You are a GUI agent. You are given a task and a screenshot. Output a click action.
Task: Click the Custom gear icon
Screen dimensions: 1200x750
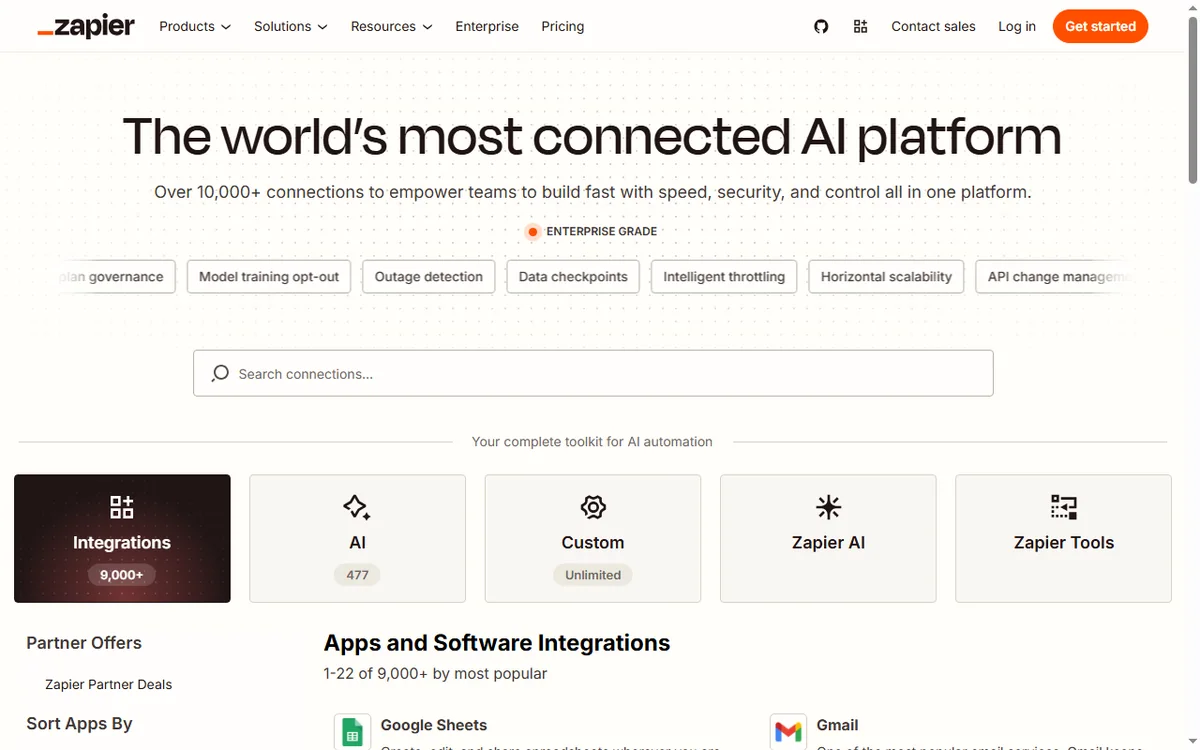point(593,507)
